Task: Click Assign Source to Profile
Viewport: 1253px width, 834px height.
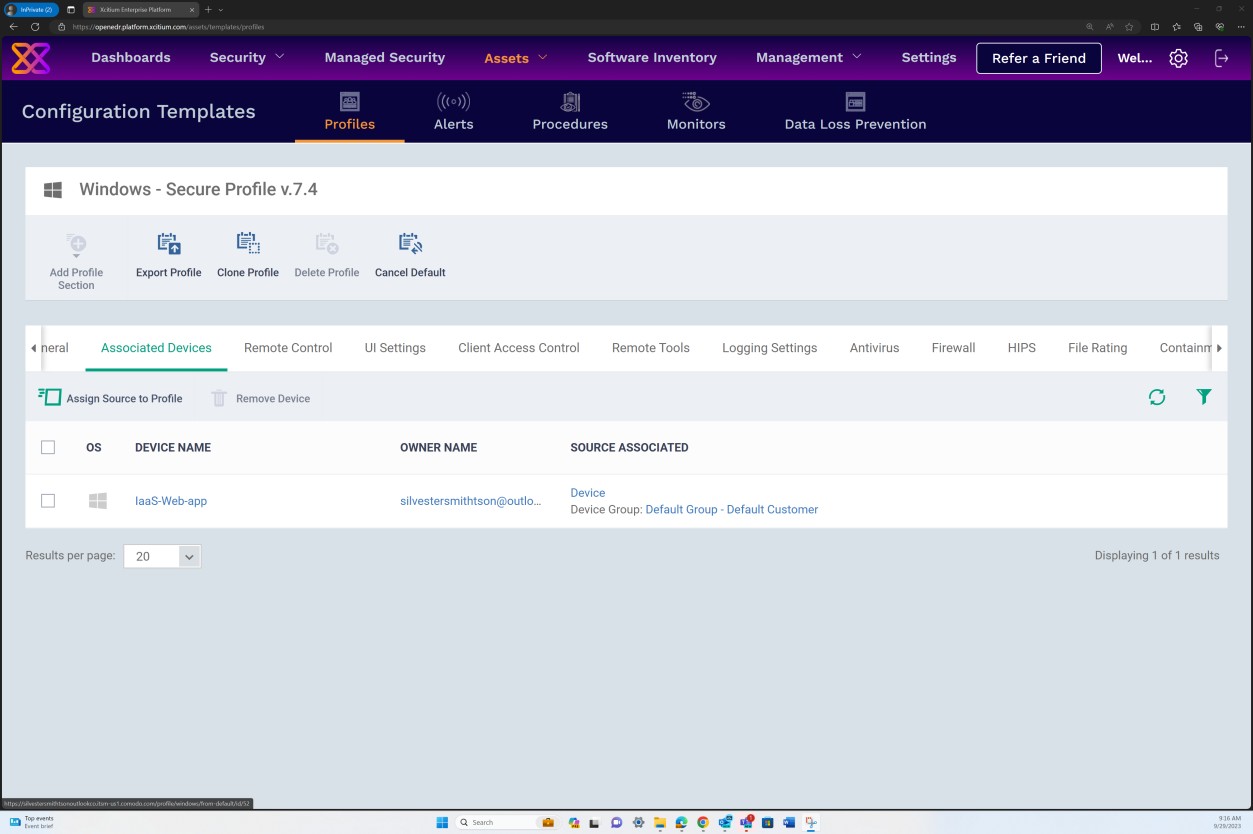Action: pos(111,397)
